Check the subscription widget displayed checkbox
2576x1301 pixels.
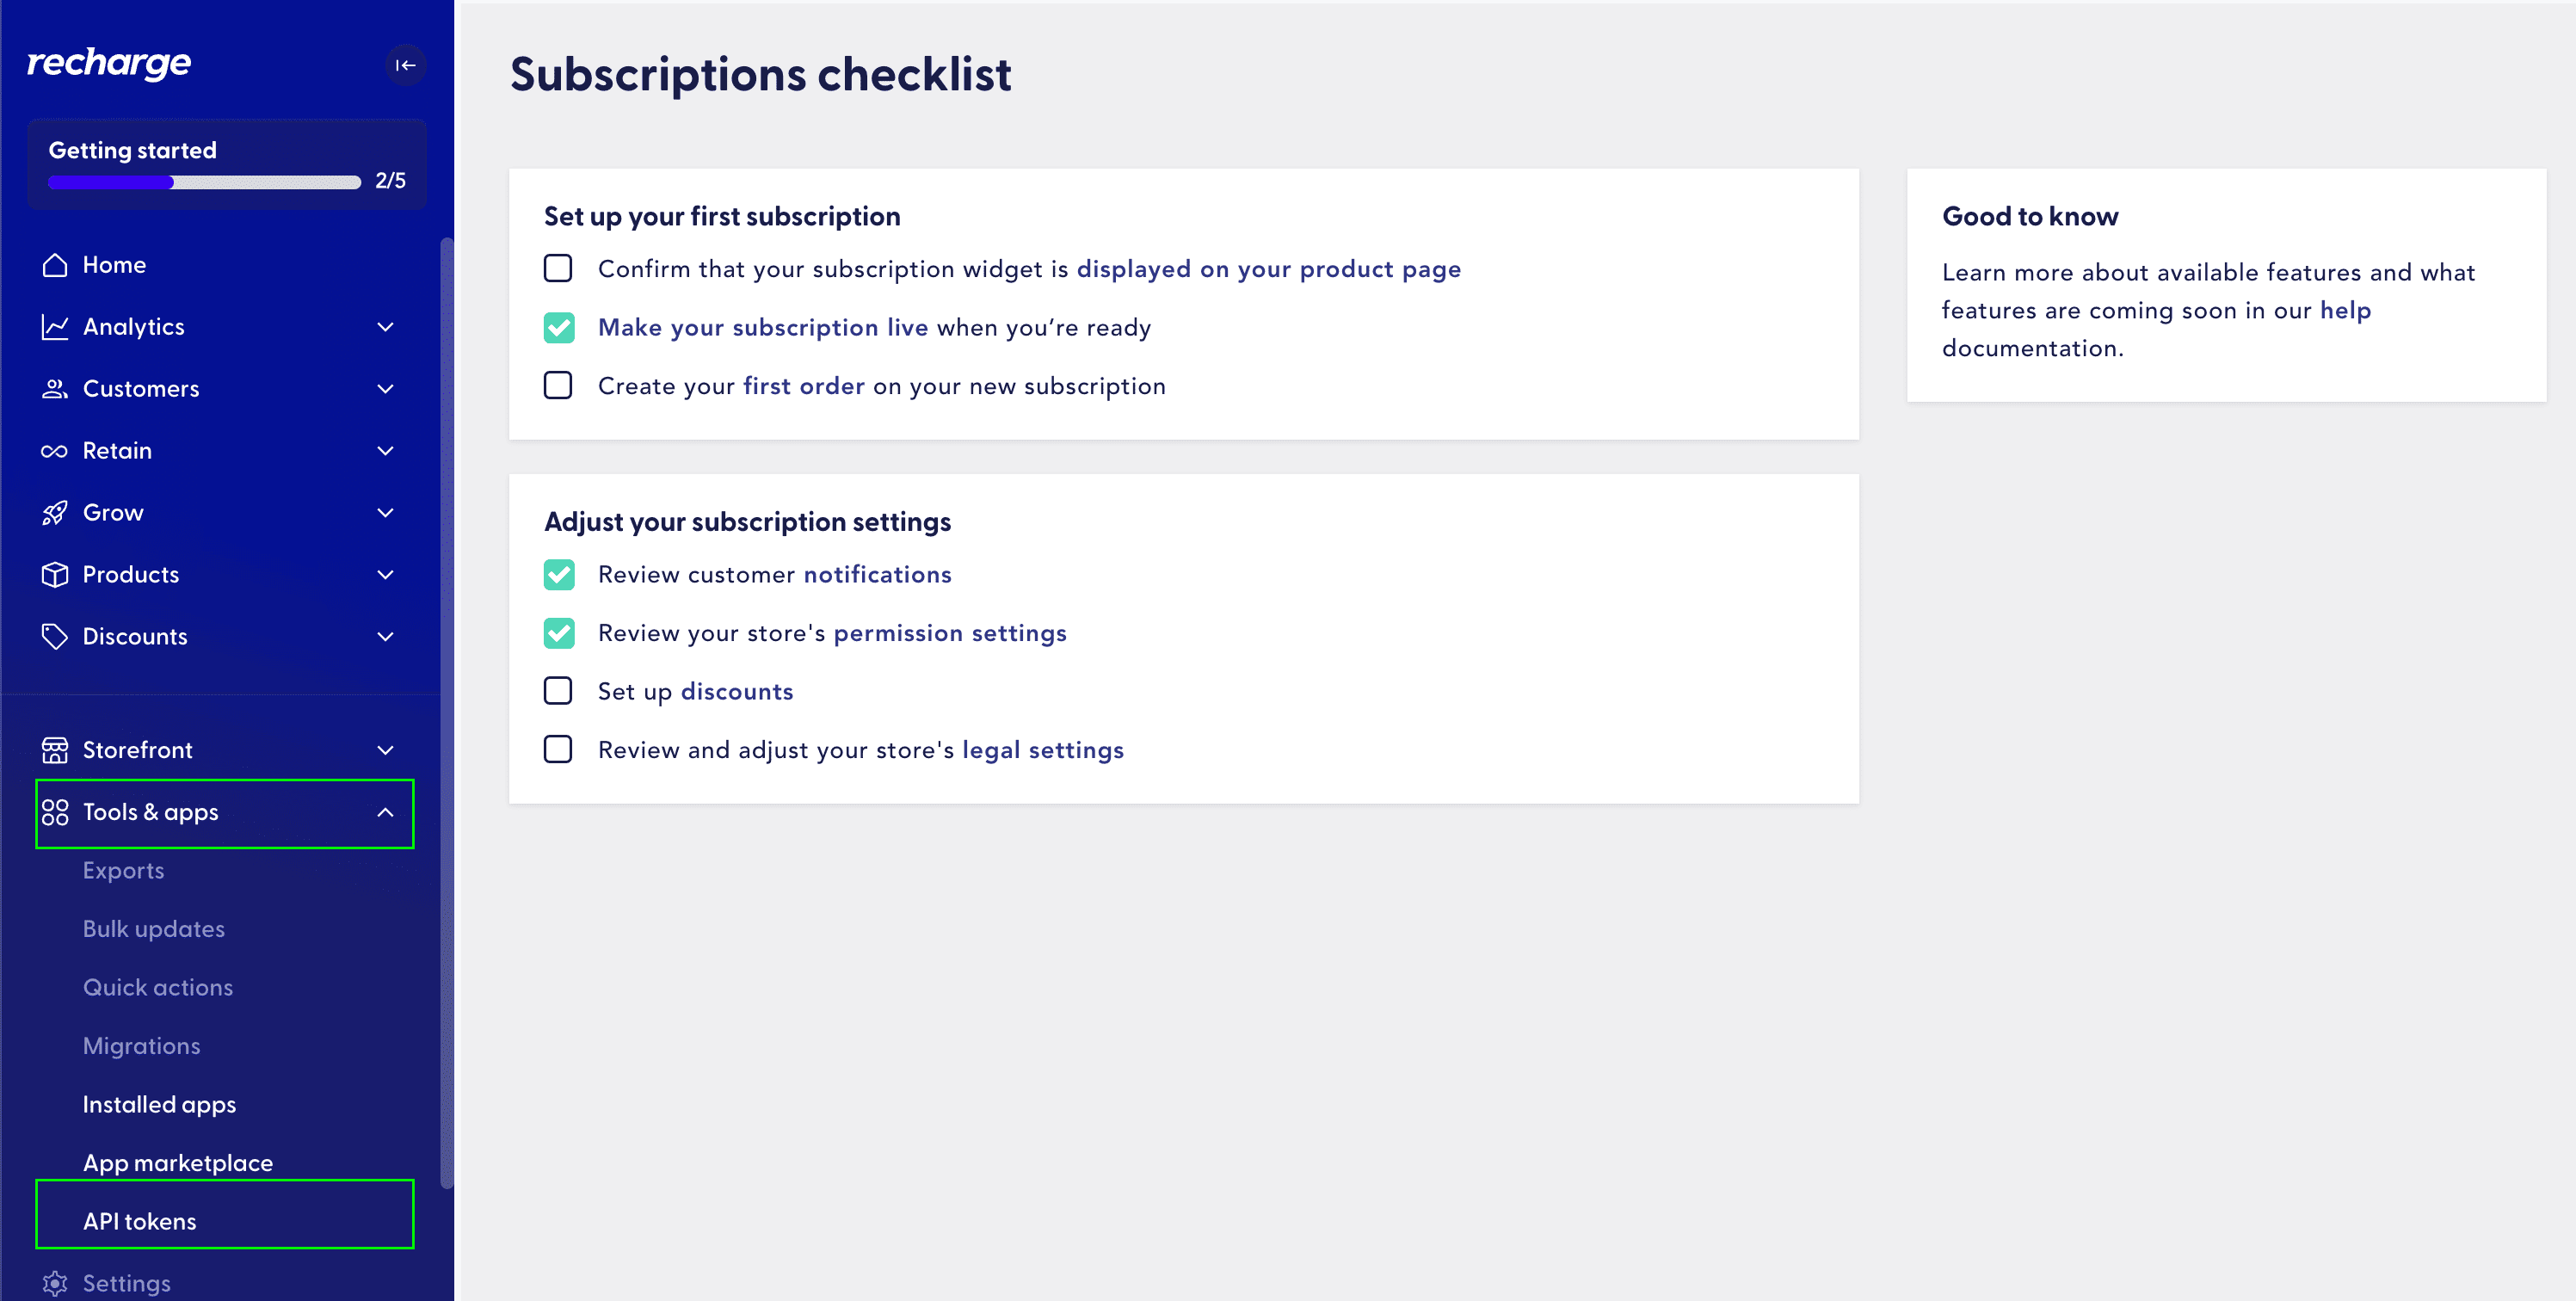(x=558, y=269)
